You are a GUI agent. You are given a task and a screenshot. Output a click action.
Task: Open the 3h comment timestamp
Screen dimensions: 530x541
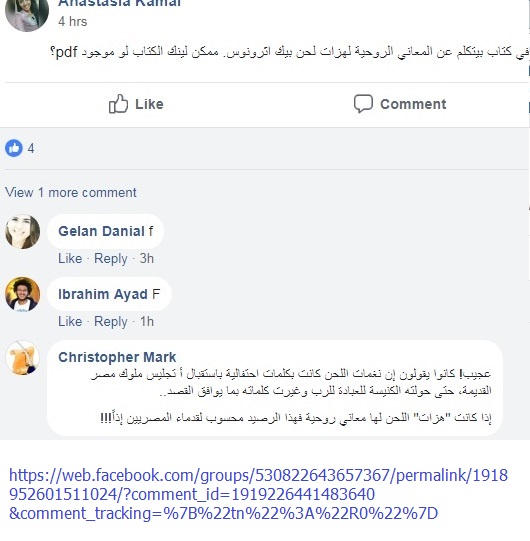coord(147,258)
